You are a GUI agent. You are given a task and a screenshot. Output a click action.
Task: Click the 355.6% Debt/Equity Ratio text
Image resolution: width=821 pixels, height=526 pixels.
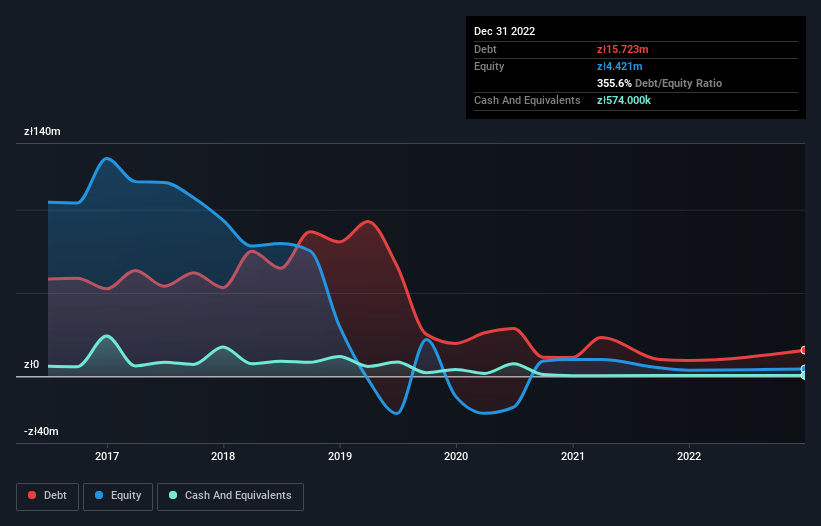pos(659,83)
